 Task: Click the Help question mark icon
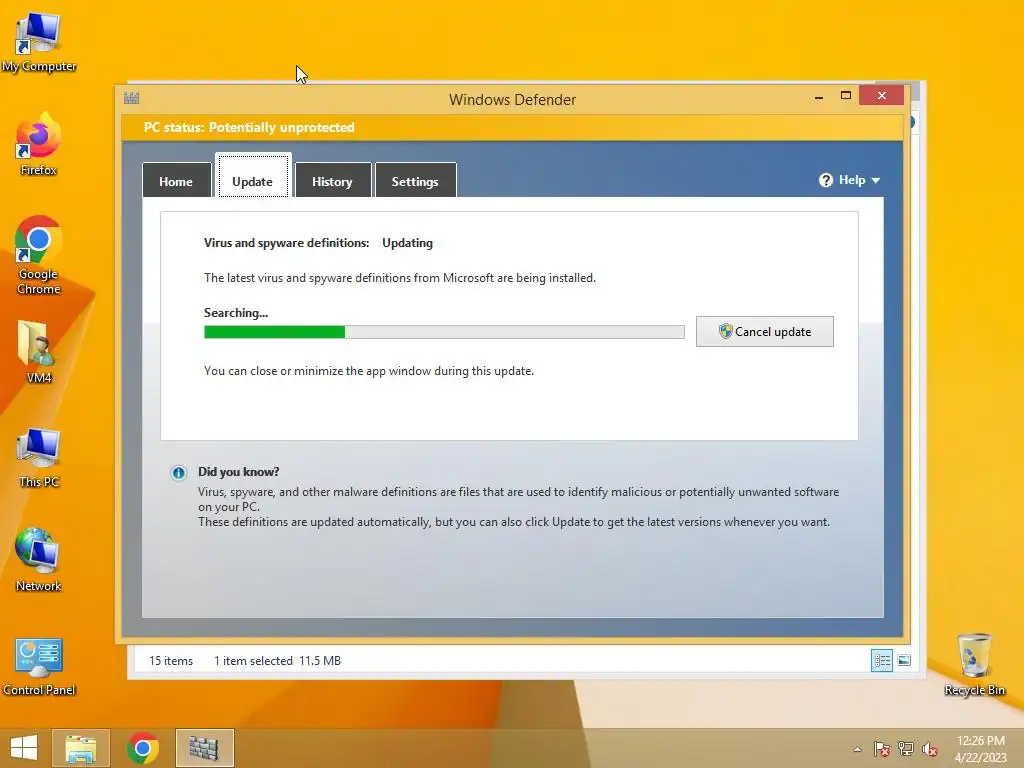tap(825, 180)
